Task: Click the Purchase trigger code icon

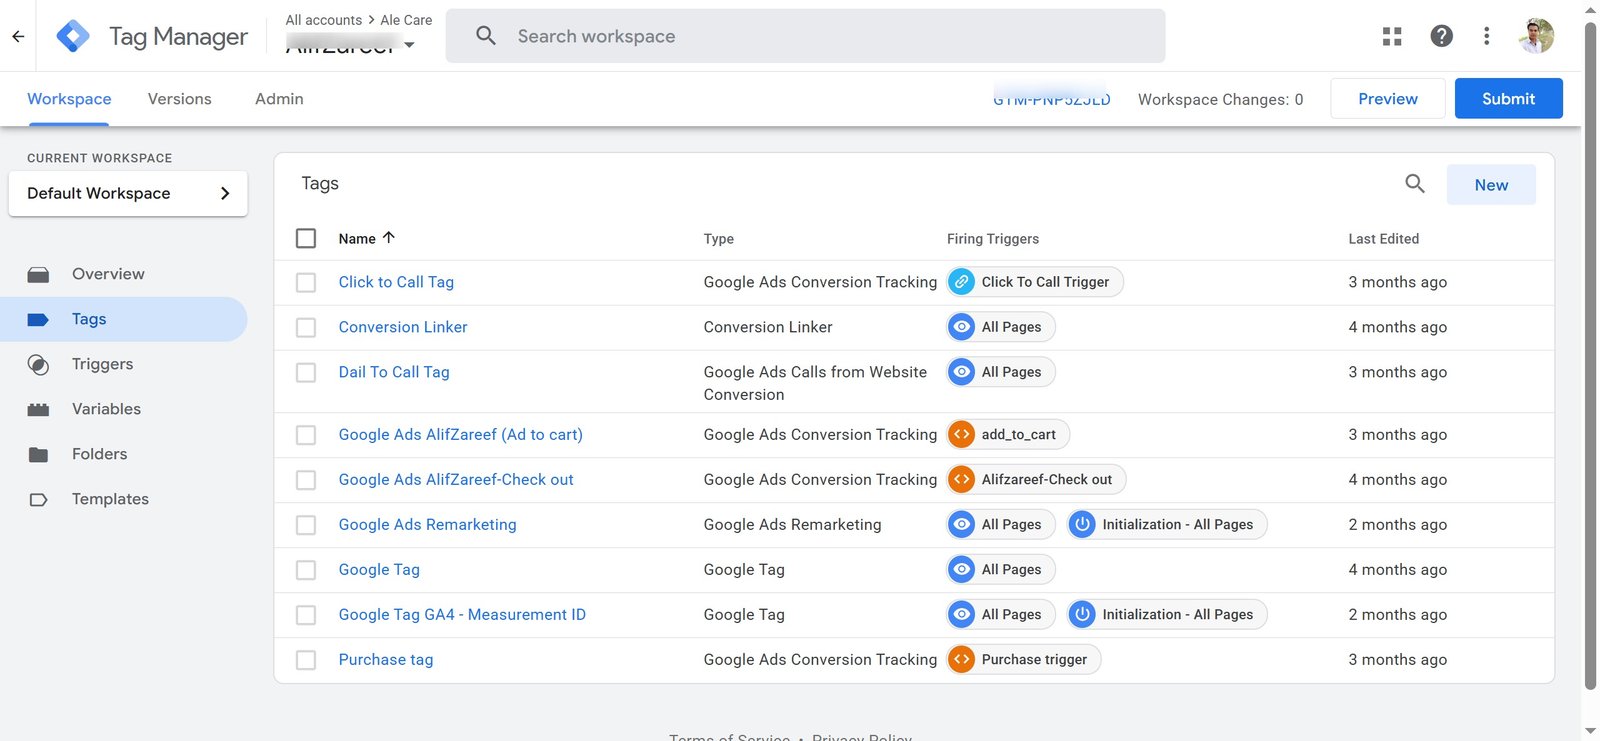Action: click(961, 659)
